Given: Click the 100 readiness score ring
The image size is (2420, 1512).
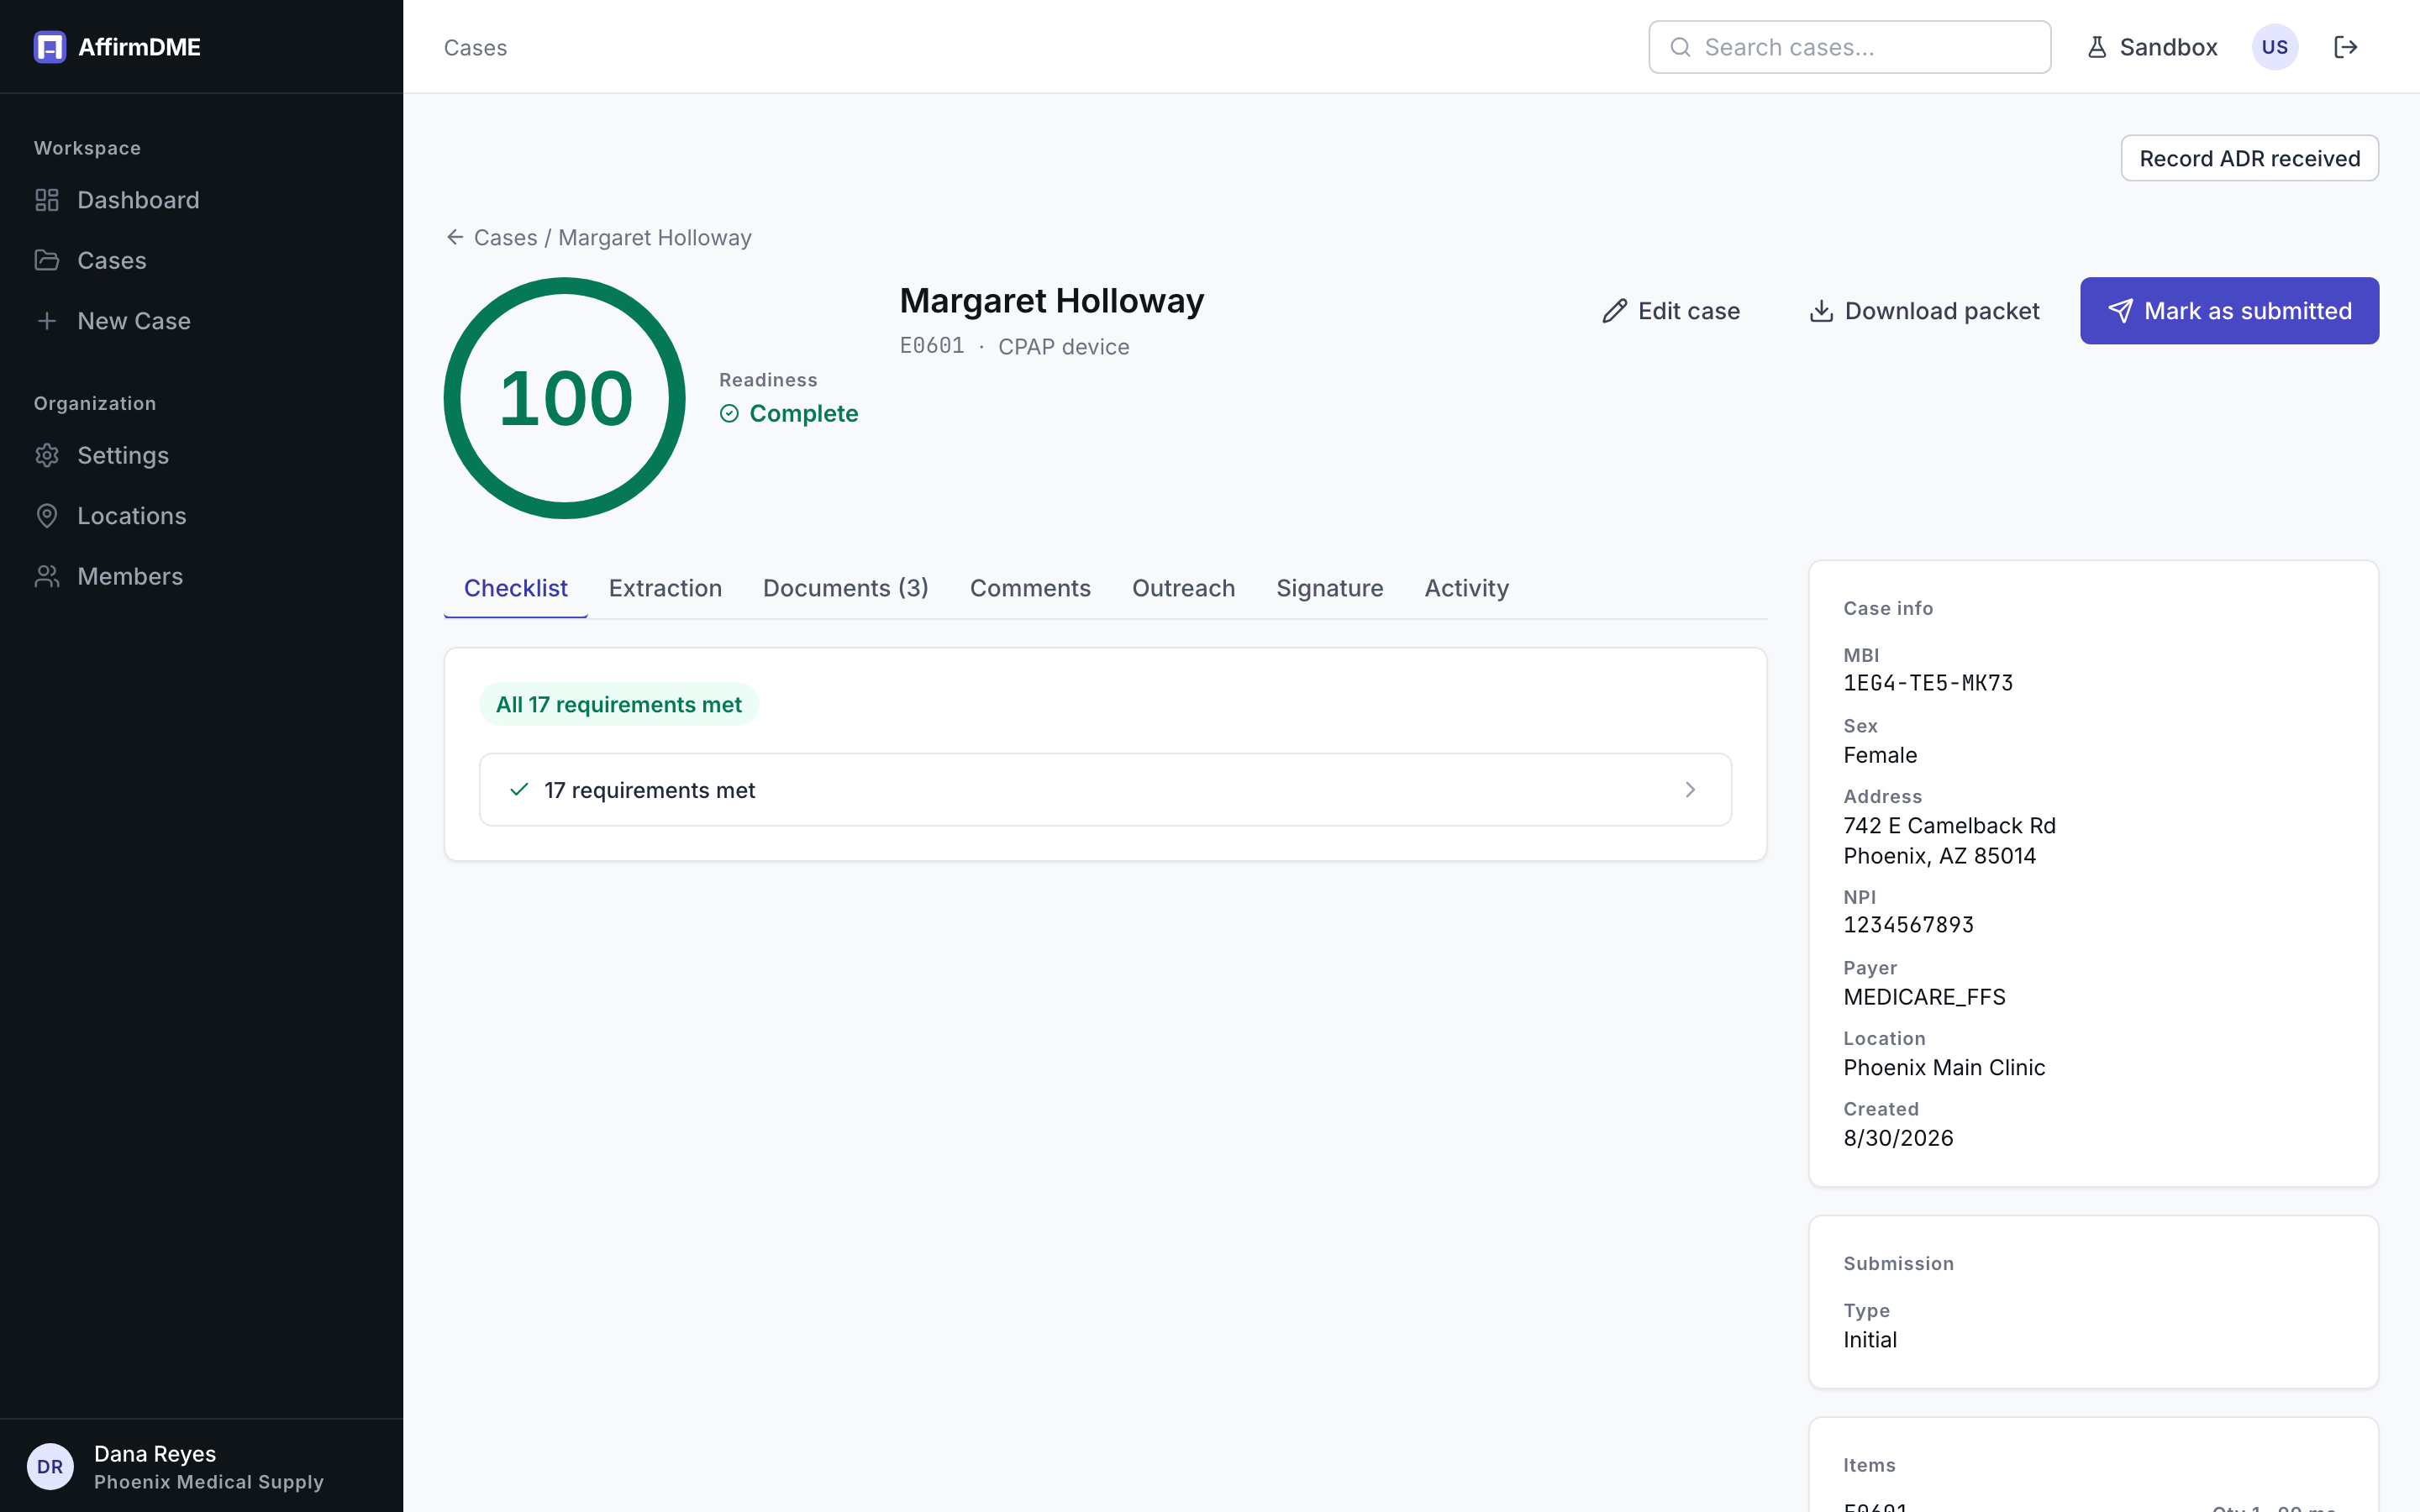Looking at the screenshot, I should pyautogui.click(x=565, y=398).
